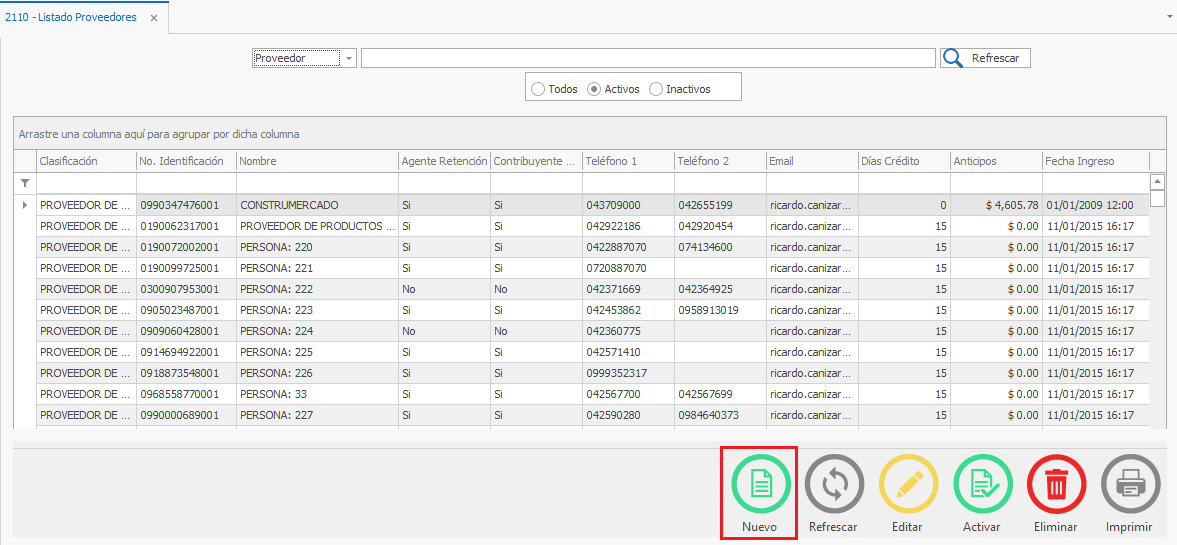This screenshot has width=1177, height=545.
Task: Expand the CONSTRUMERCADO row indicator arrow
Action: click(25, 205)
